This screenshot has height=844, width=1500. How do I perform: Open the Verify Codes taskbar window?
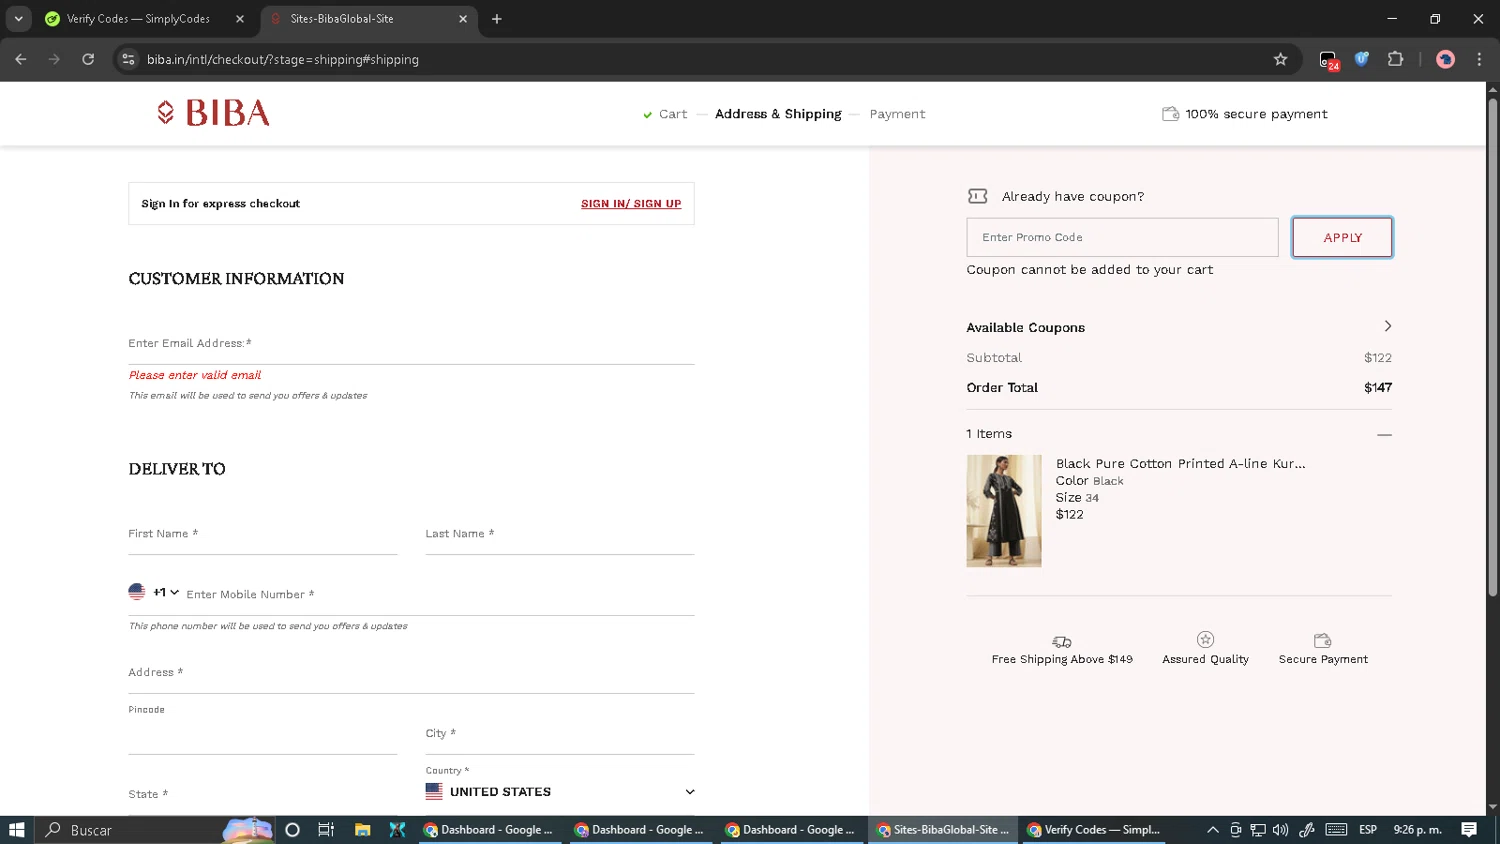(1094, 830)
